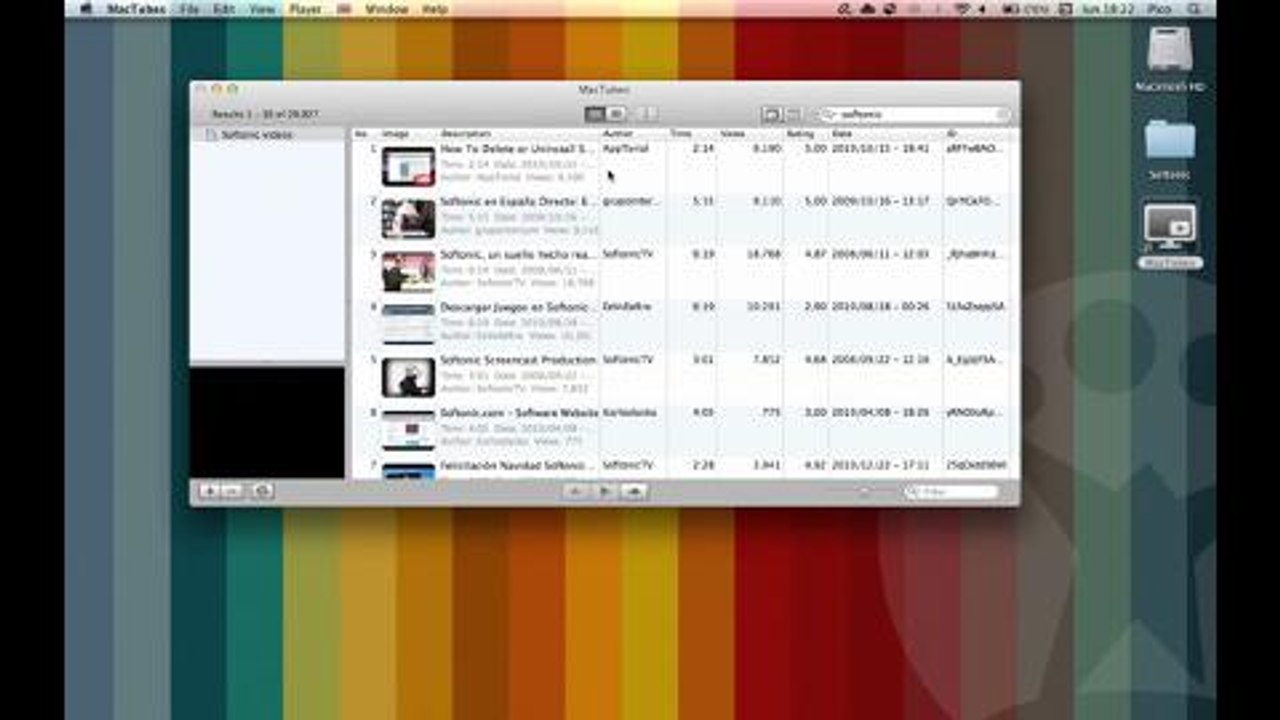Select the MacTubes desktop icon

(x=1169, y=236)
